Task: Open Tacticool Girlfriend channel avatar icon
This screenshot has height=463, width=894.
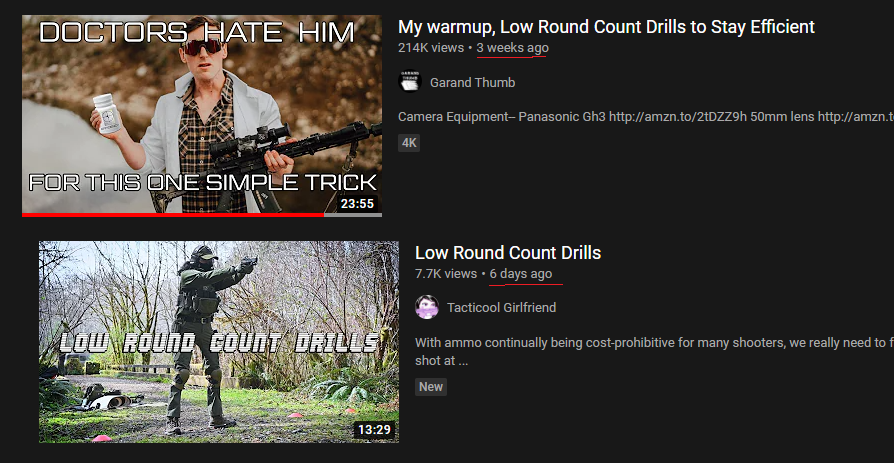Action: (x=426, y=307)
